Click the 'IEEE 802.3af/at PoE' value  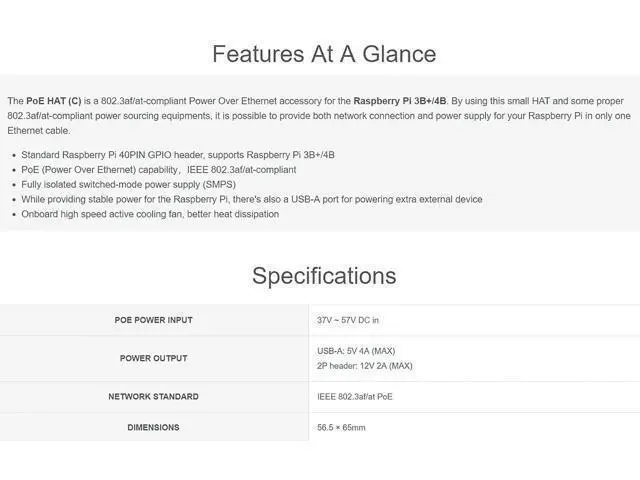pos(355,397)
